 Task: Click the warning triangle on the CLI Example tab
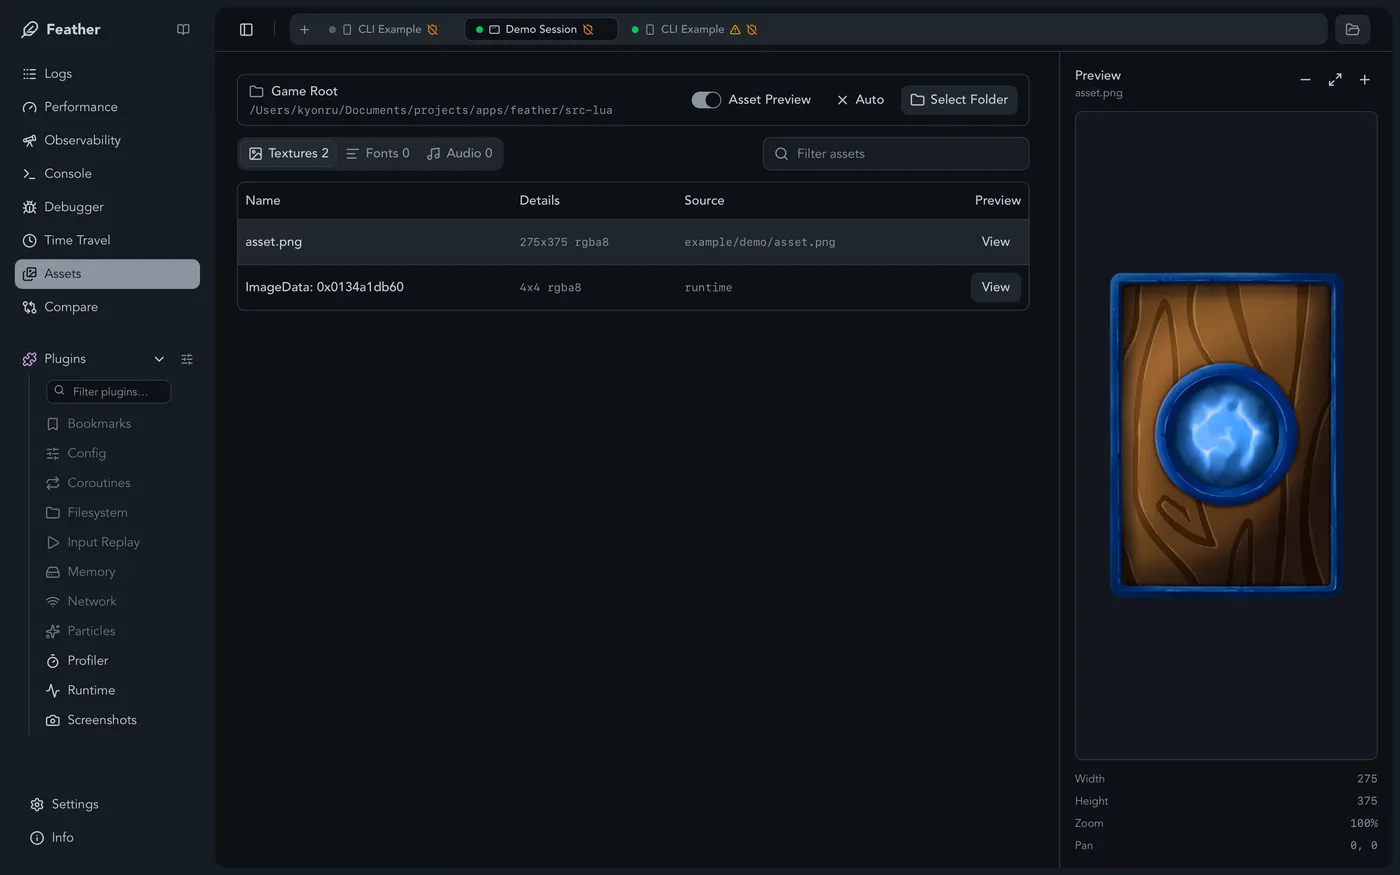tap(735, 30)
